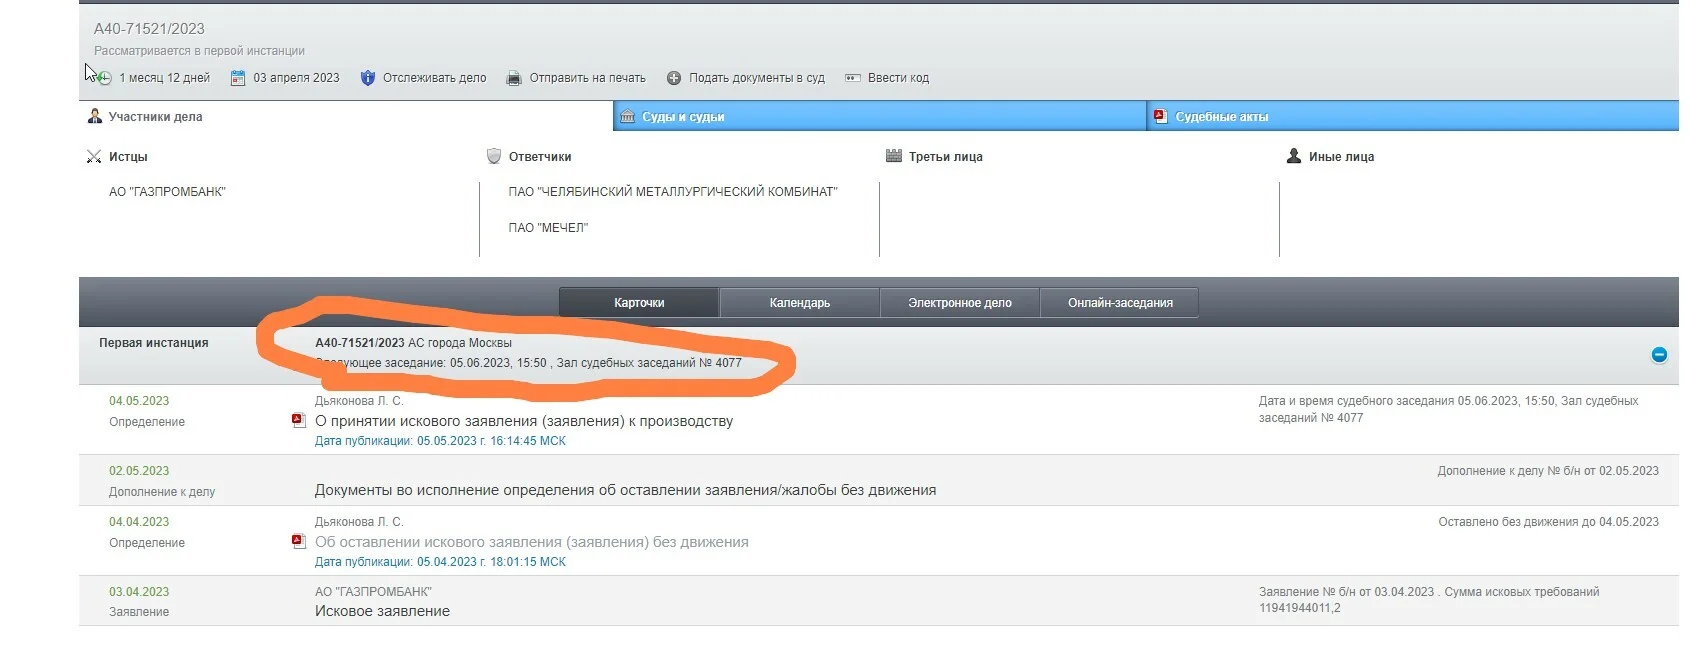Click Подать документы в суд link

coord(756,78)
